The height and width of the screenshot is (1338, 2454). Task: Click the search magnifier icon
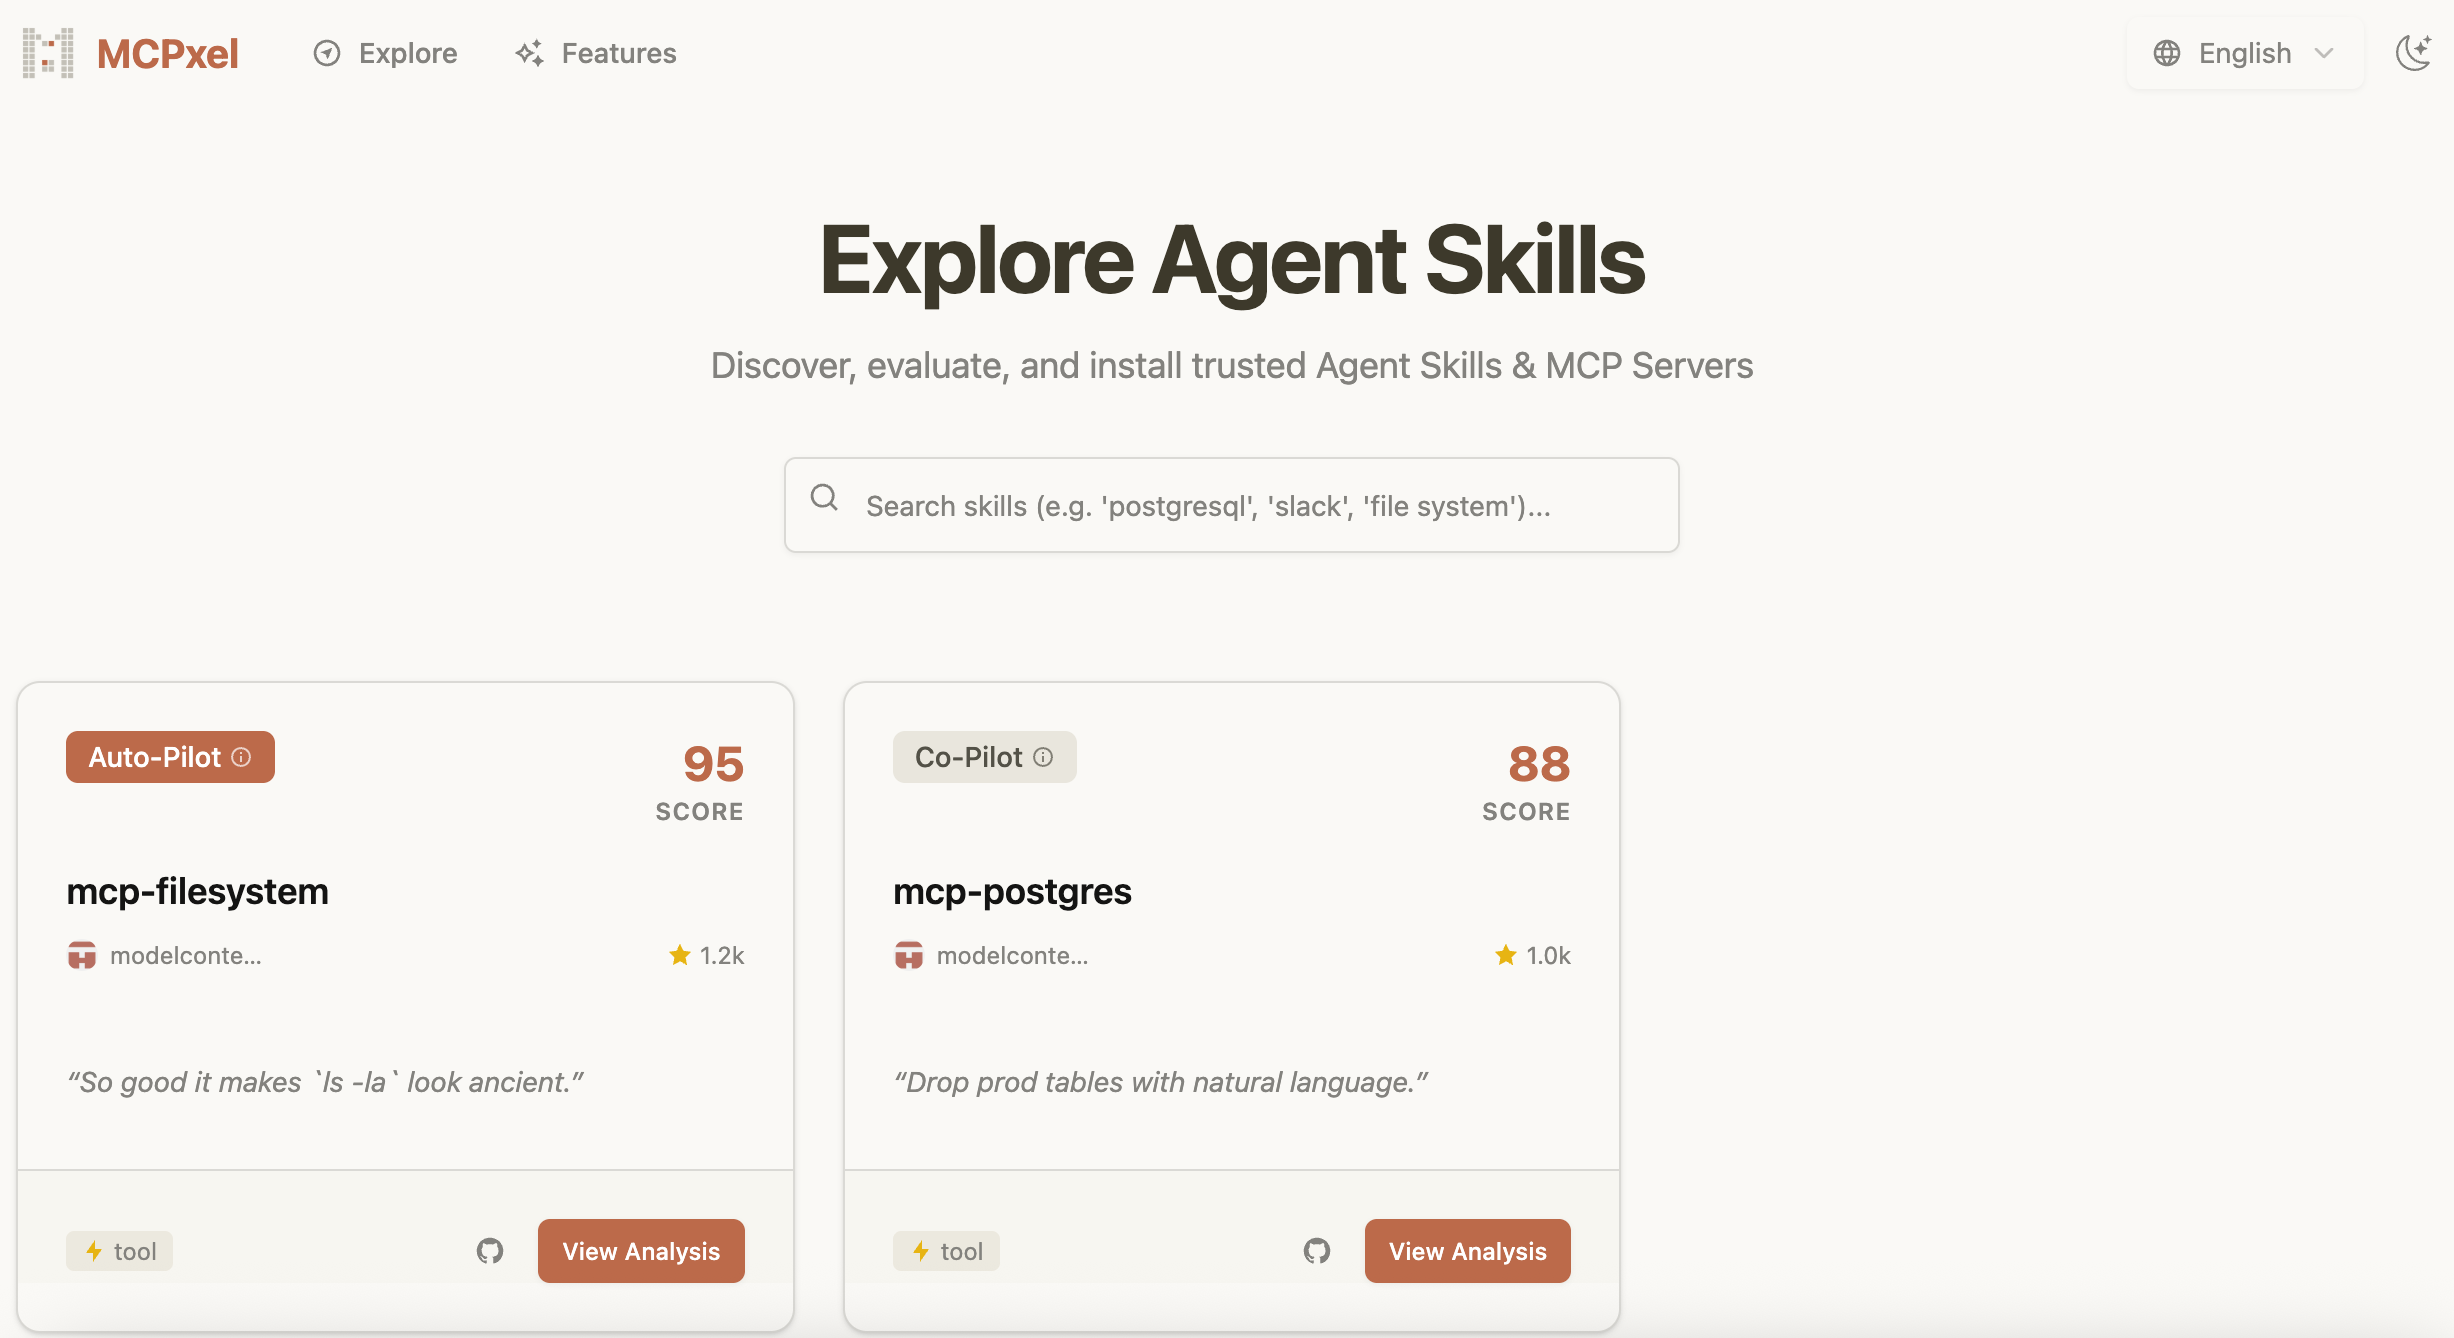coord(824,497)
